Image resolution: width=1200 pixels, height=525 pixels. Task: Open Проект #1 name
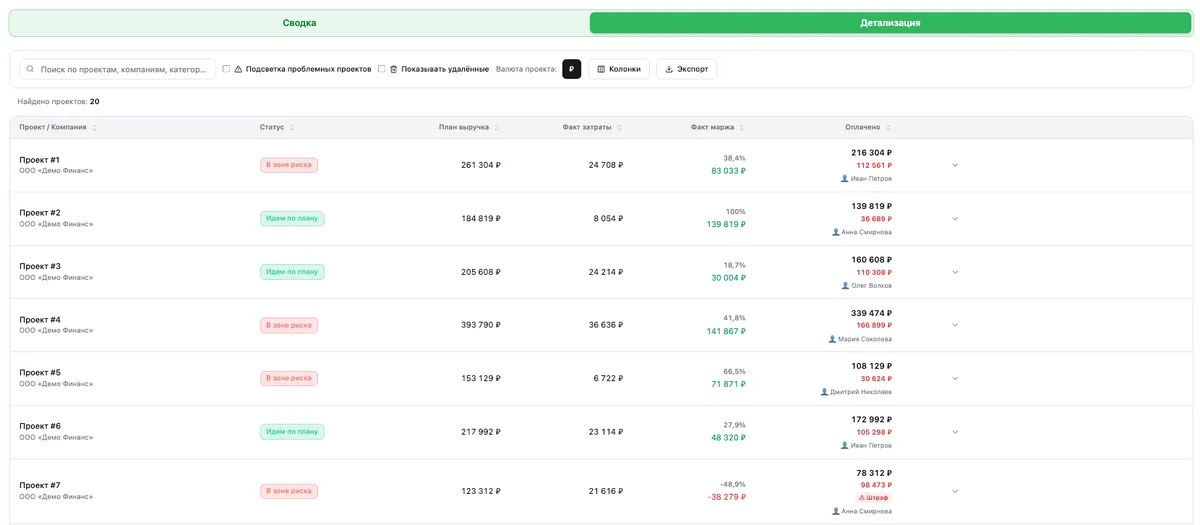pyautogui.click(x=40, y=160)
